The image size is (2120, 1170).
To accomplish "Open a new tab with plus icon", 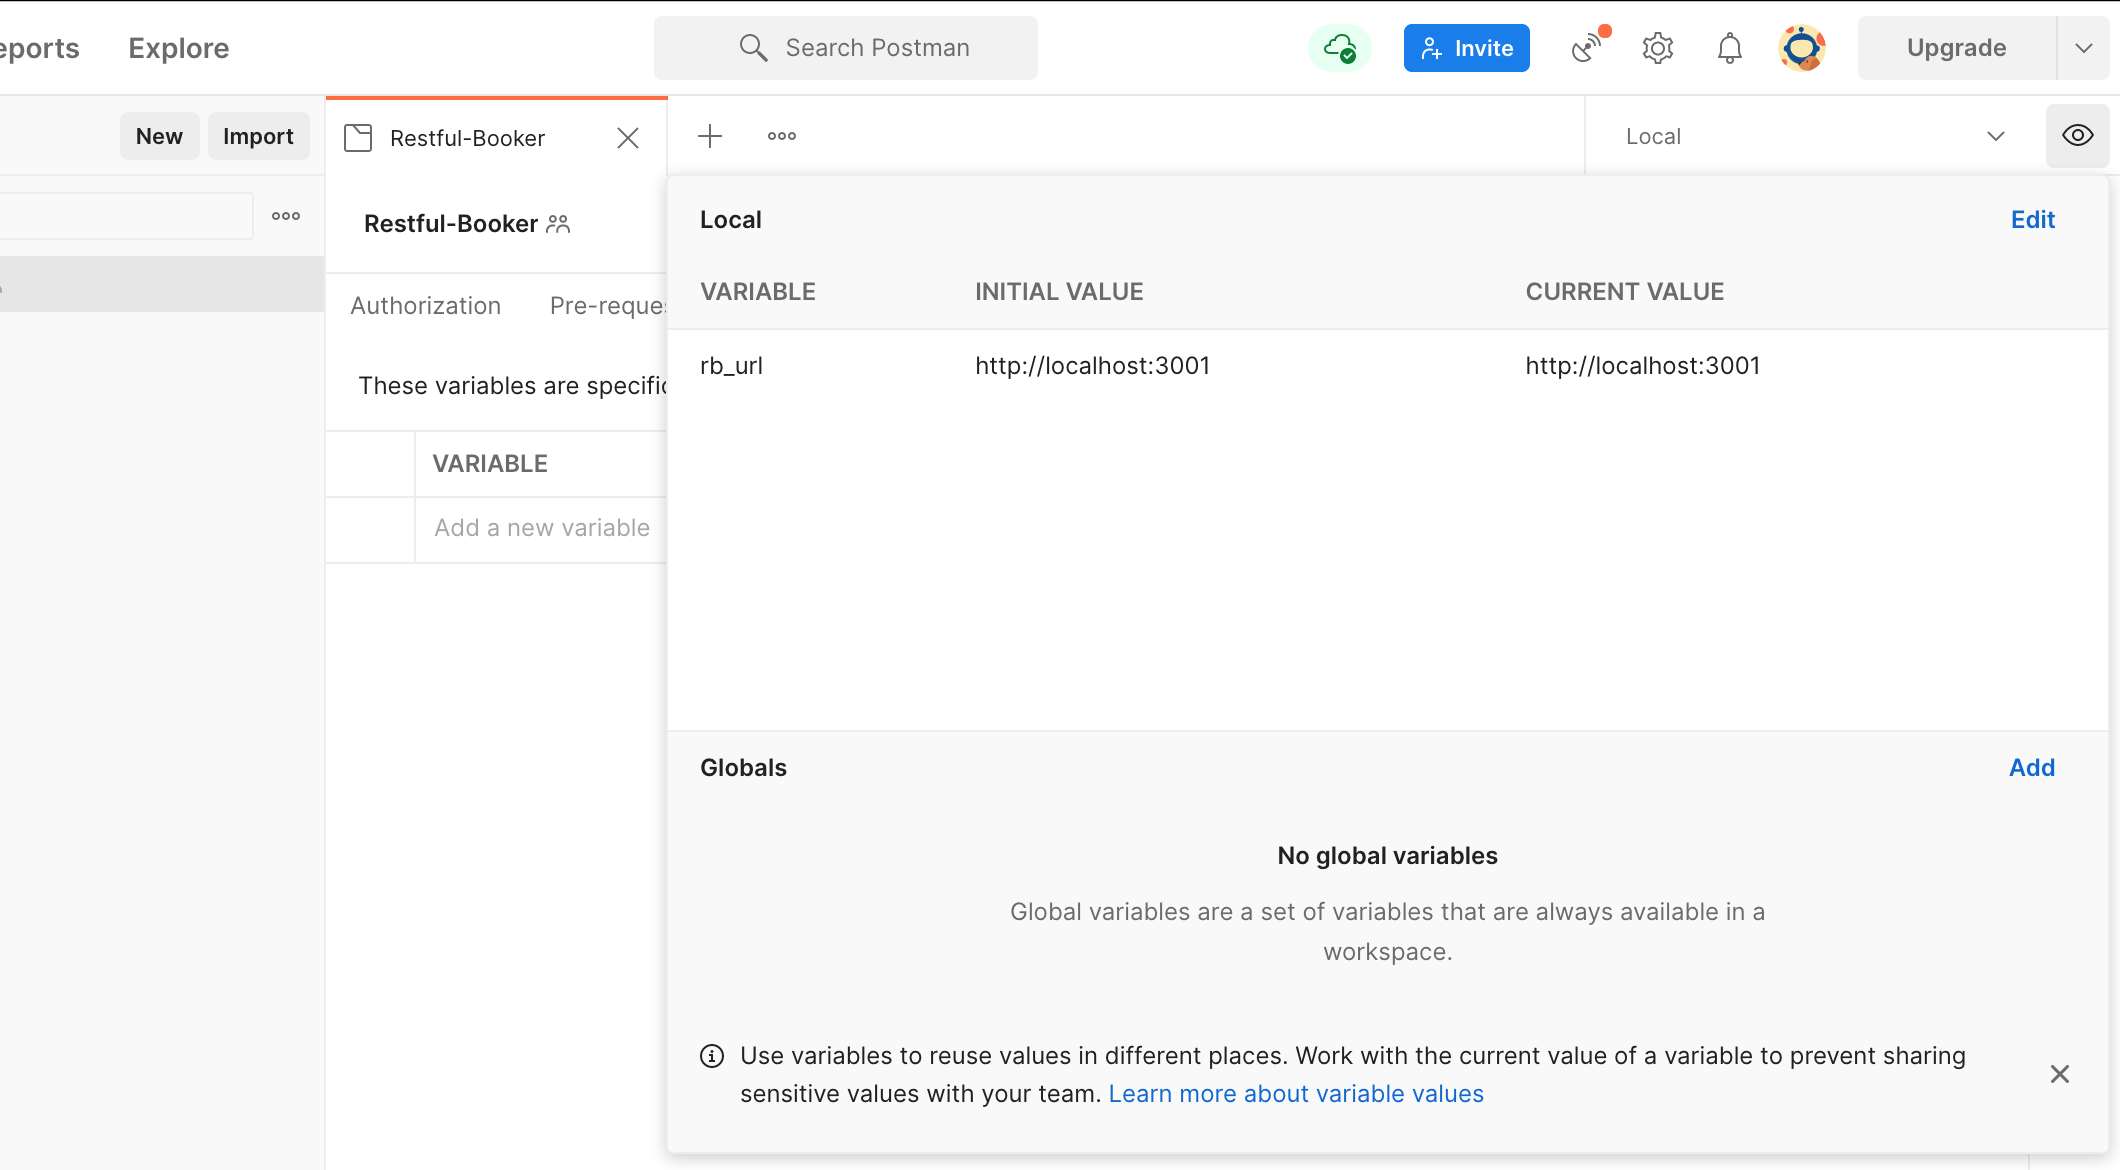I will (x=710, y=136).
